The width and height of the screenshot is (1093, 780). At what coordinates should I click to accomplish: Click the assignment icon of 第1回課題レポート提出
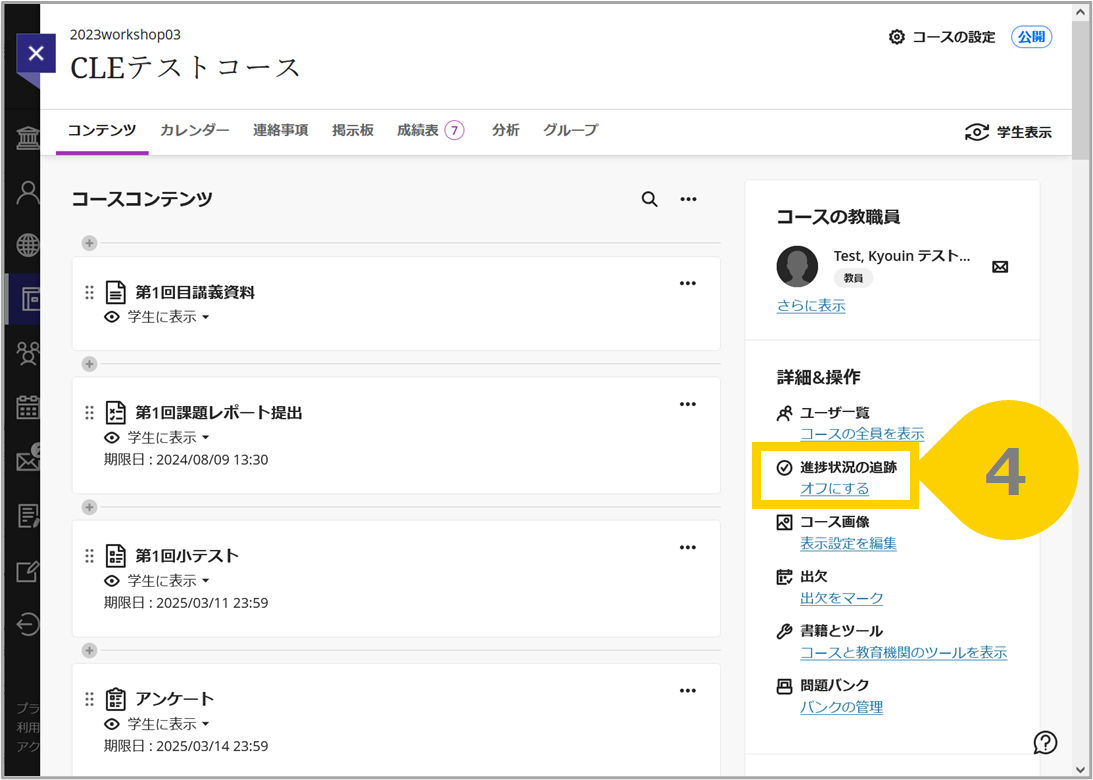click(115, 413)
